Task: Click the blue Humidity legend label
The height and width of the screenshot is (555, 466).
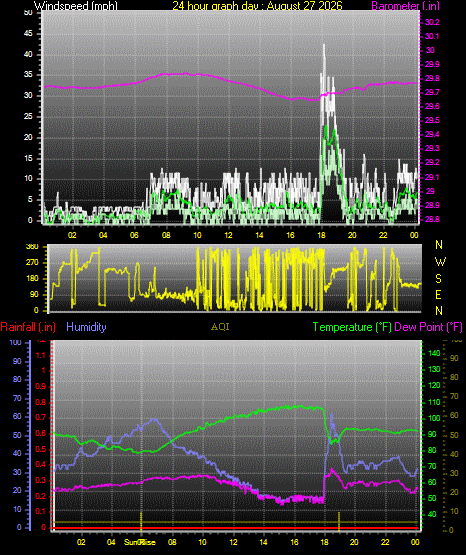Action: (86, 327)
